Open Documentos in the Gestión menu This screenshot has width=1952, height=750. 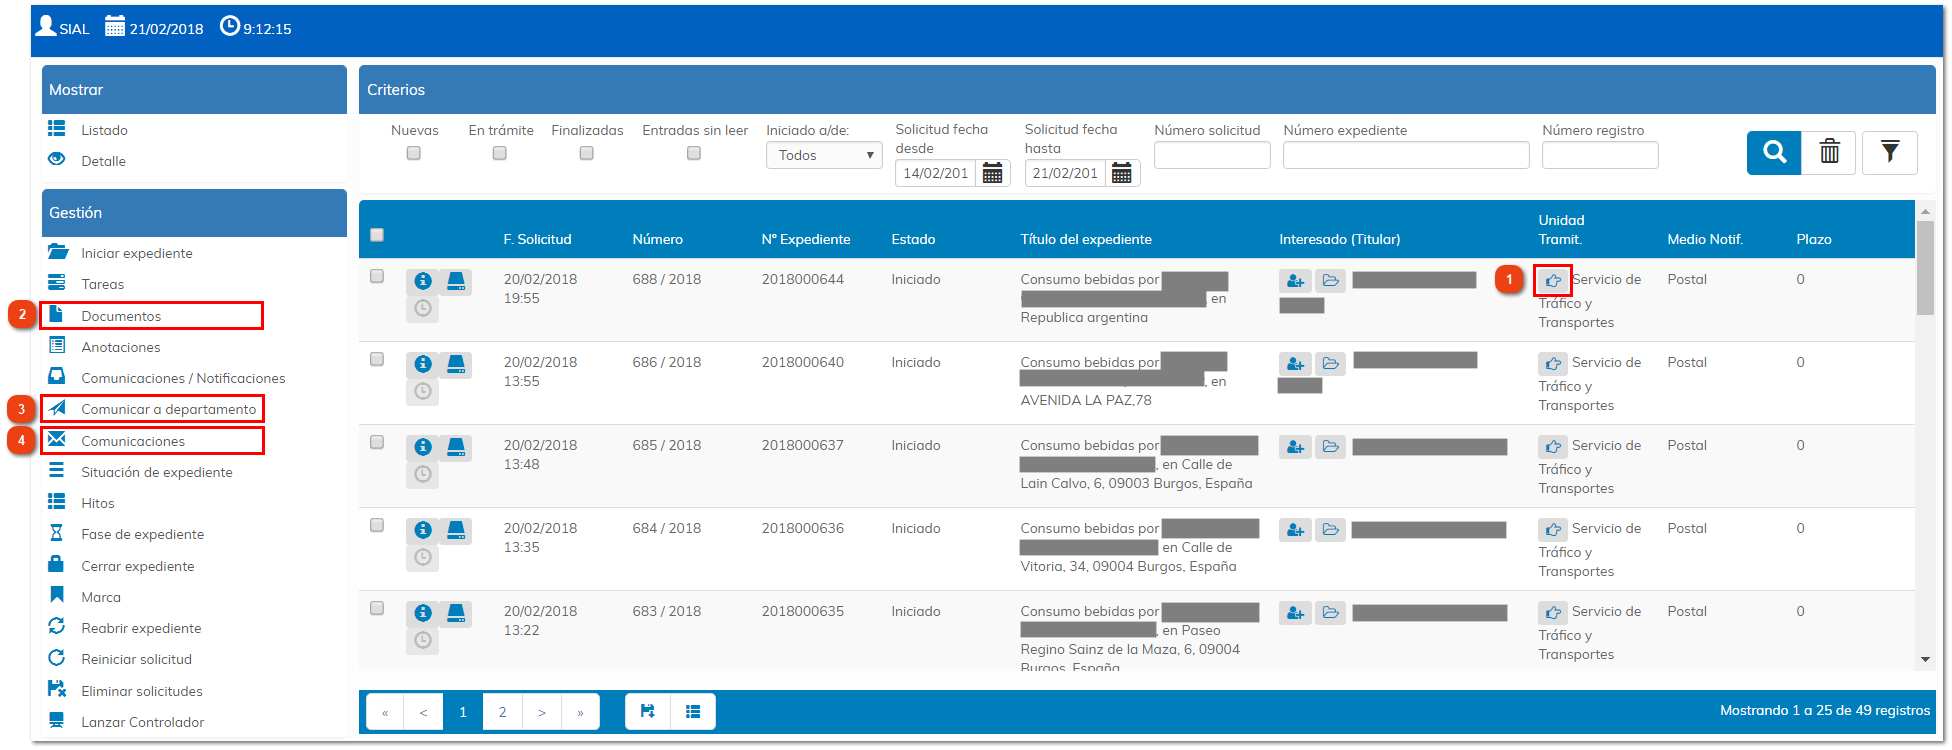click(x=121, y=316)
